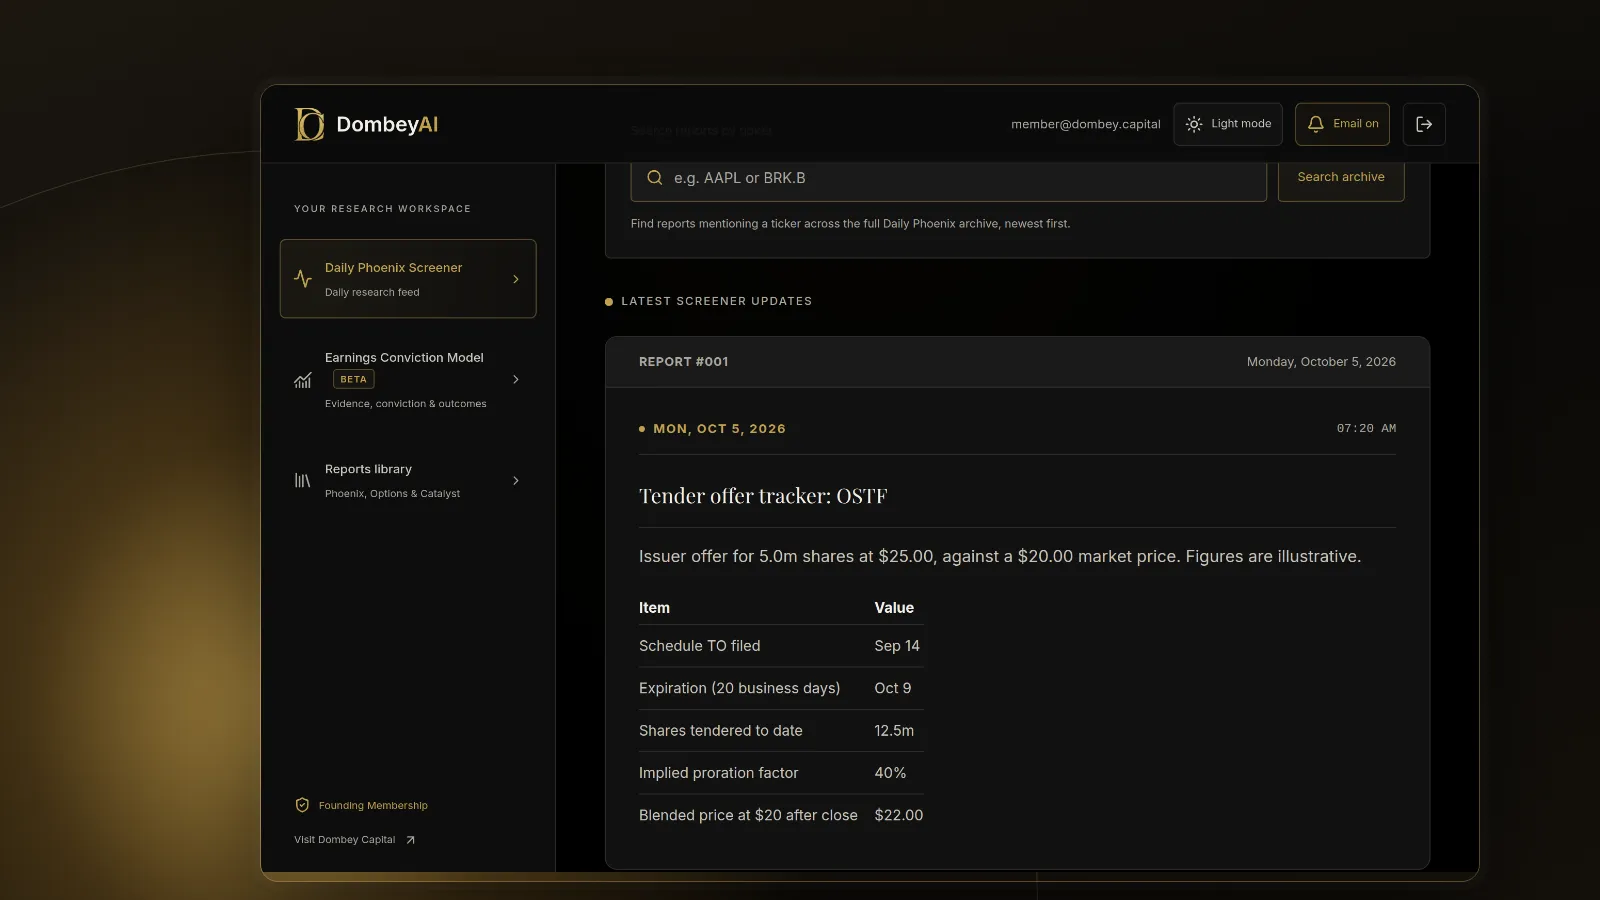Open Earnings Conviction Model section

(x=408, y=380)
